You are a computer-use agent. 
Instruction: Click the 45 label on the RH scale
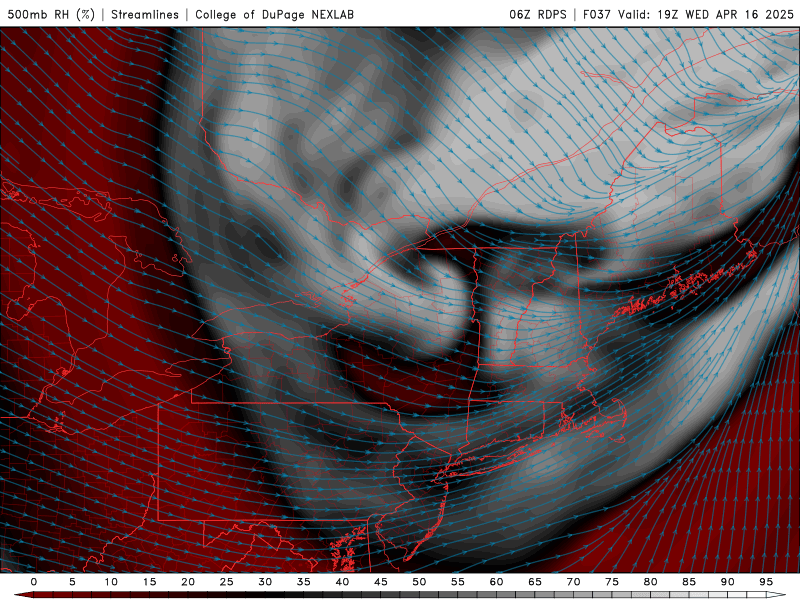pos(381,582)
